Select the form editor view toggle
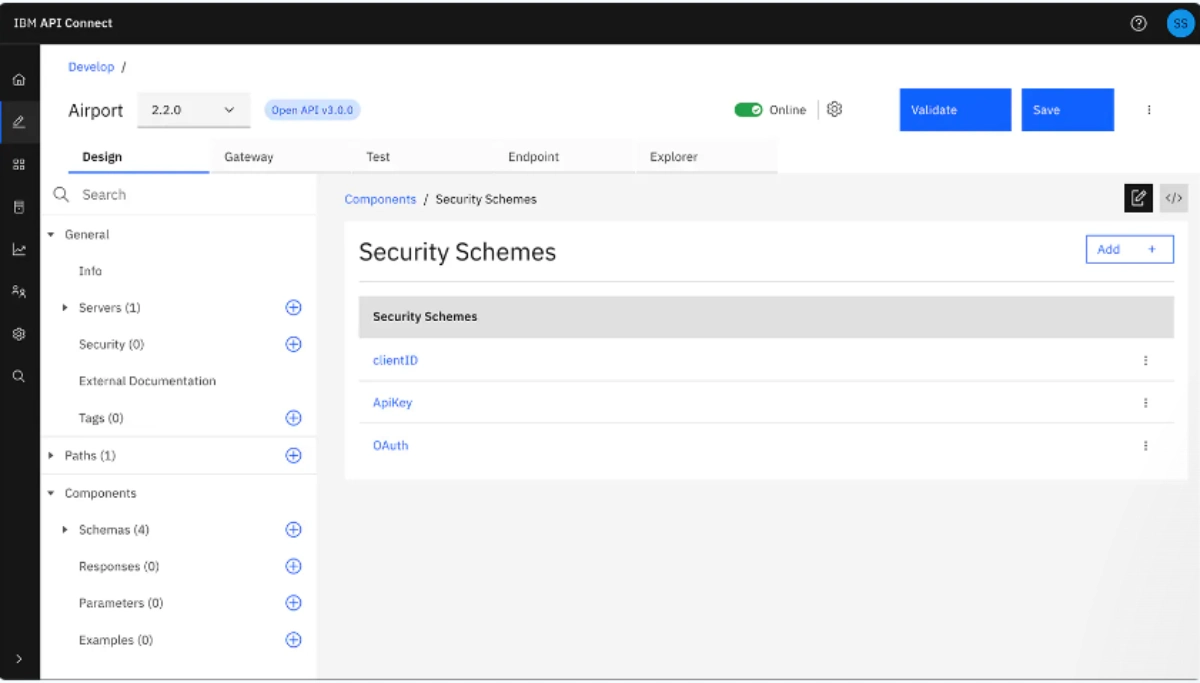1200x683 pixels. 1139,198
